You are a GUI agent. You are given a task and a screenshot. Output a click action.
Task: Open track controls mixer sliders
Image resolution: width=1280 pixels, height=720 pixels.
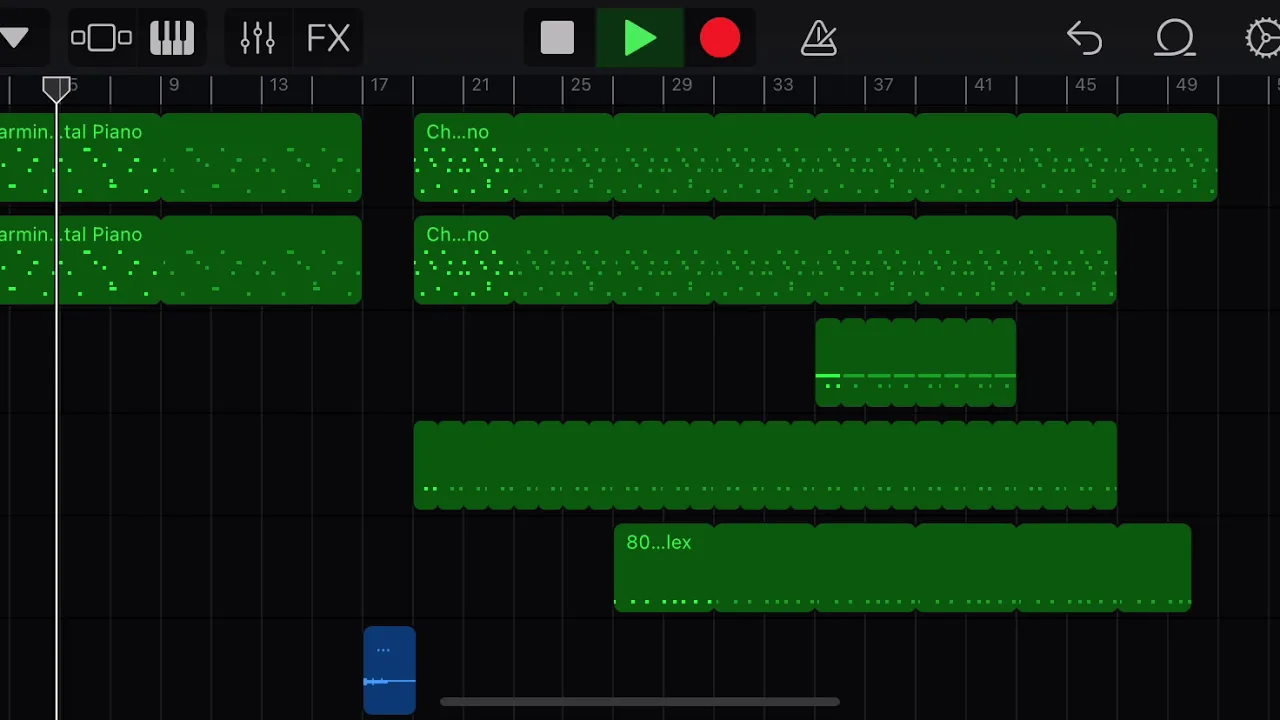(x=258, y=39)
